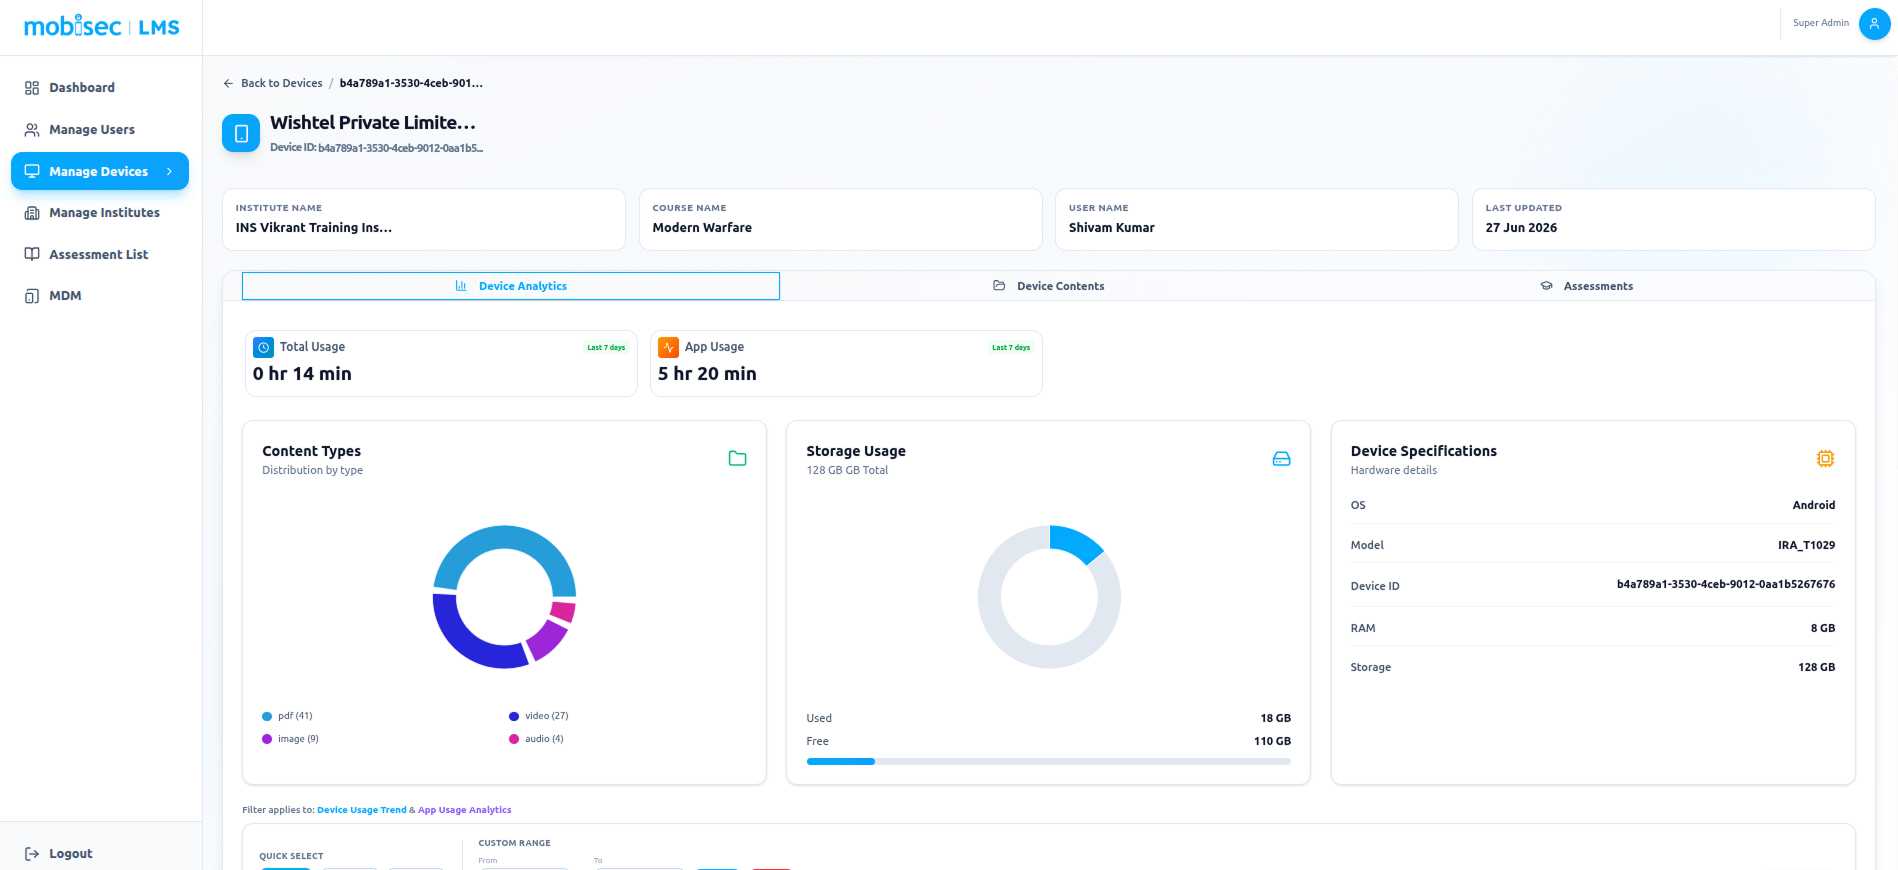Click the model value IRA_T1029
The height and width of the screenshot is (870, 1898).
(1806, 545)
